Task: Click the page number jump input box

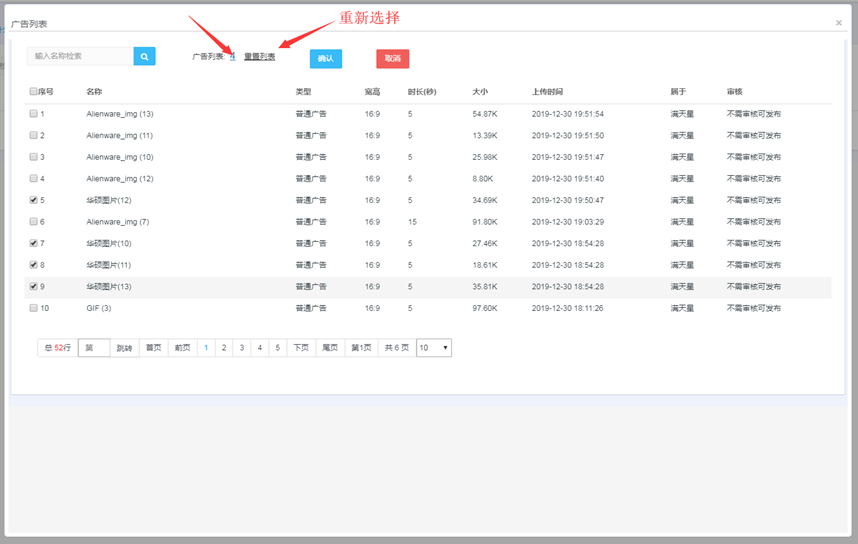Action: click(93, 348)
